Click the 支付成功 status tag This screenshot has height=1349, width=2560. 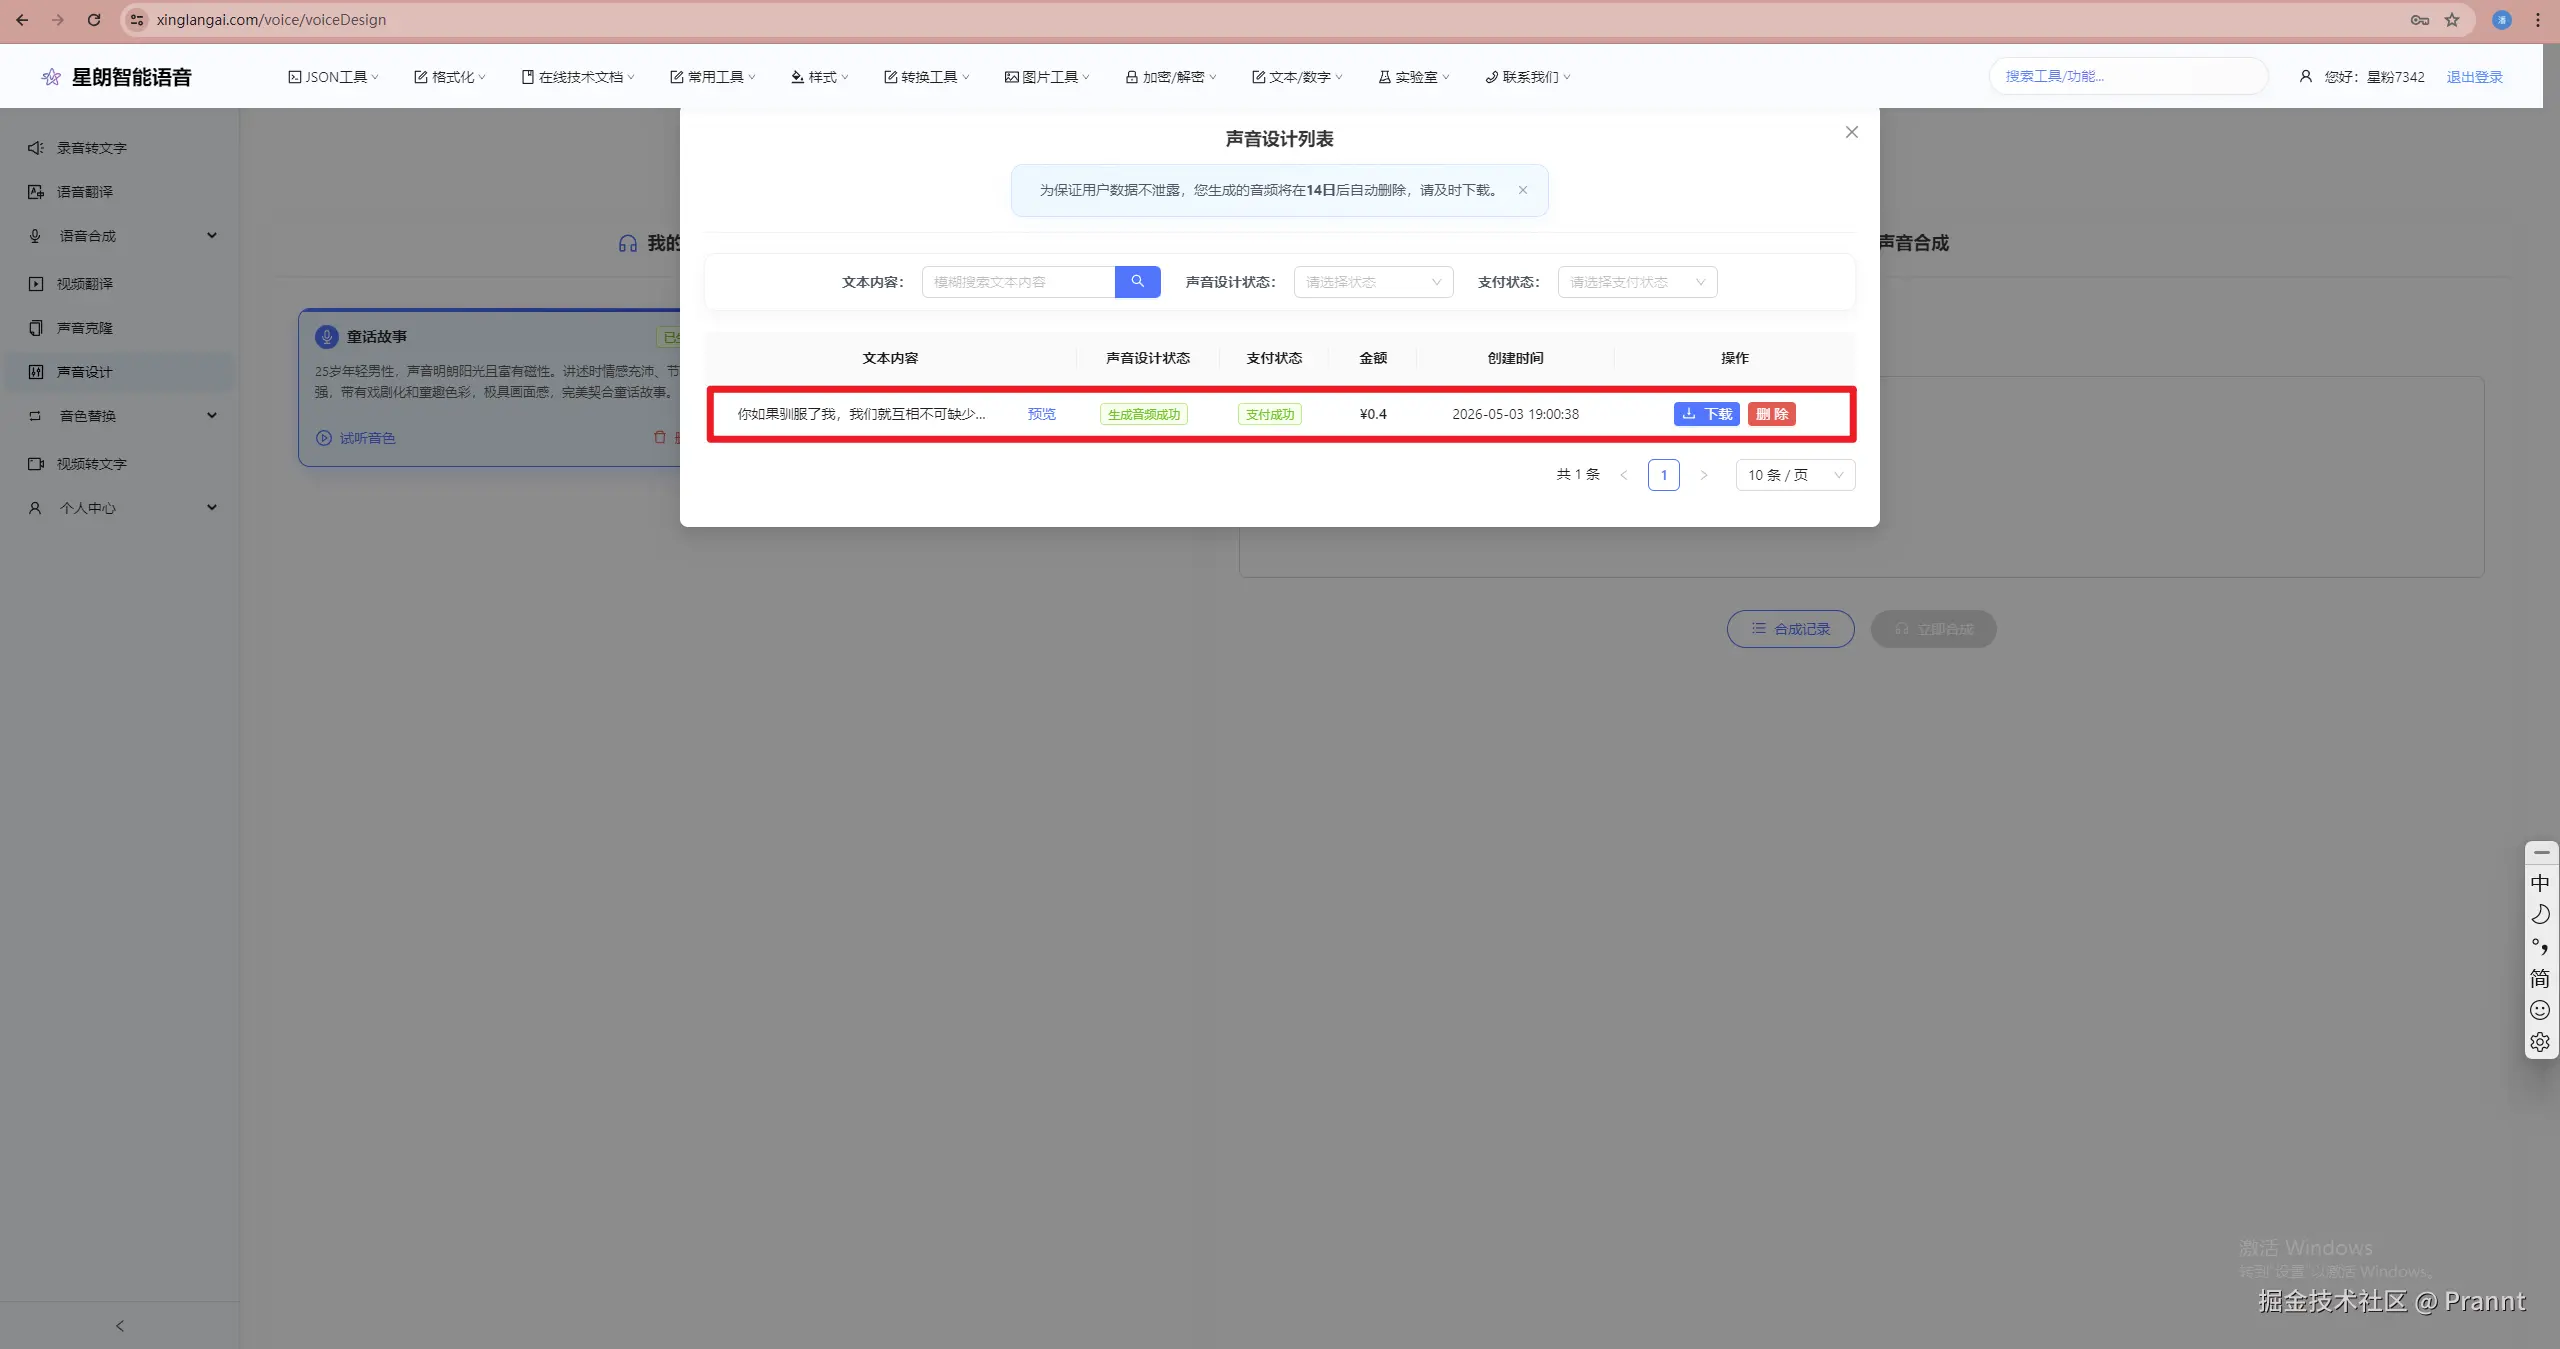[x=1269, y=414]
